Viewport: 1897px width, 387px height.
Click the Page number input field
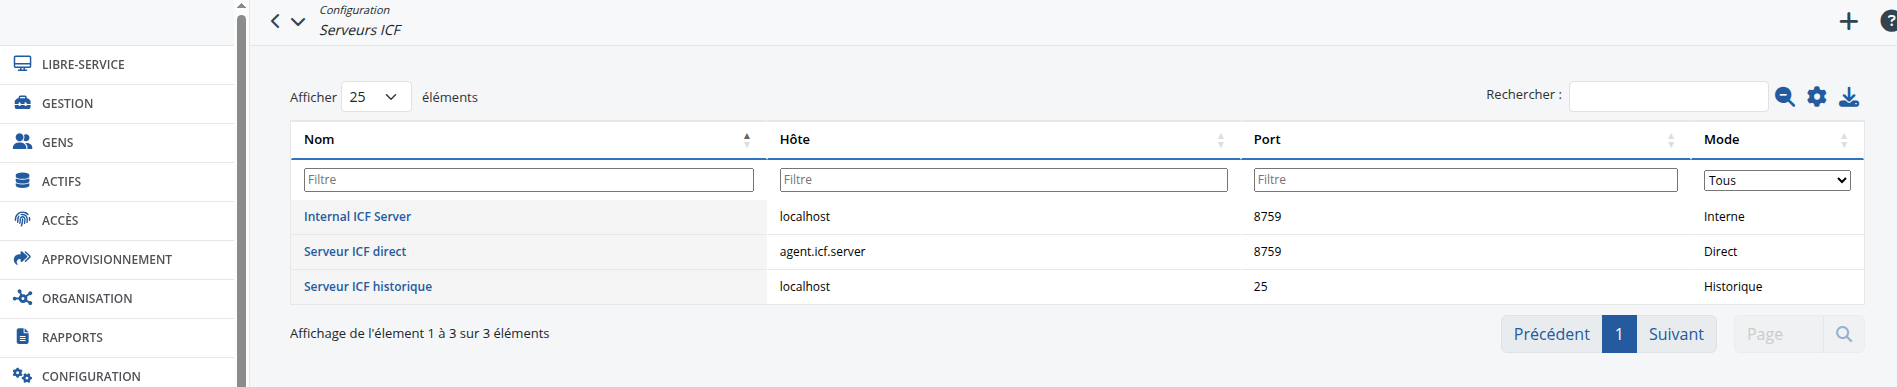[1778, 334]
